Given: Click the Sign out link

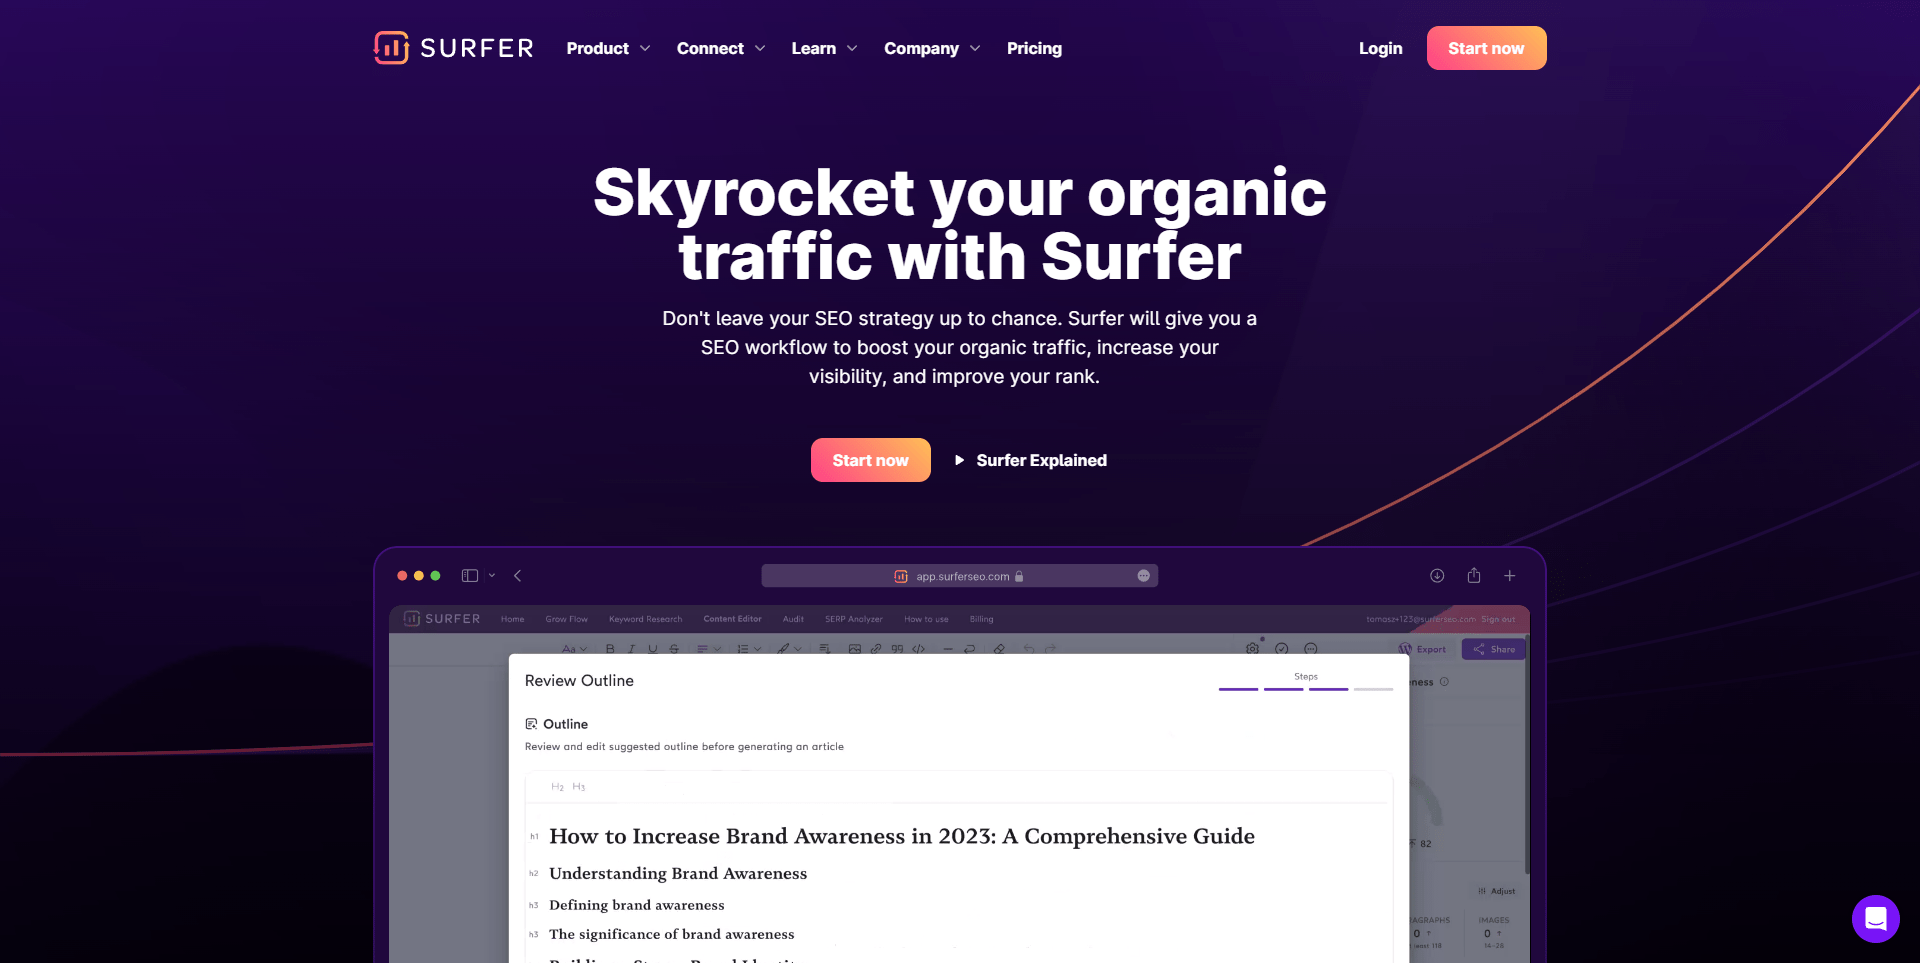Looking at the screenshot, I should point(1498,619).
